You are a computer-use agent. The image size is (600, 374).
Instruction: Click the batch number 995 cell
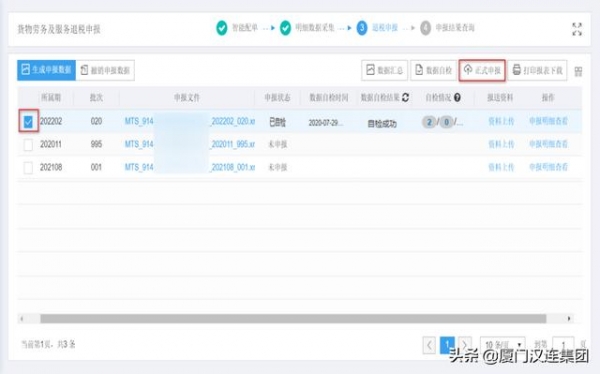tap(96, 144)
